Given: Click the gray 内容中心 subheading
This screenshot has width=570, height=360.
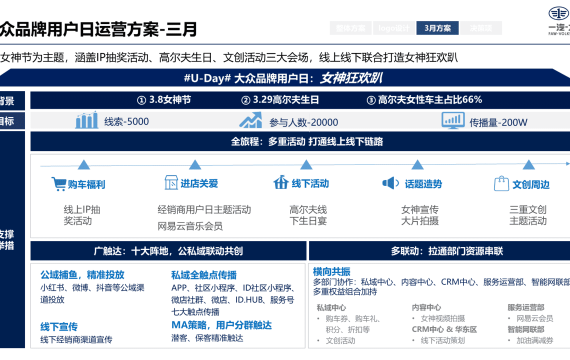Looking at the screenshot, I should (426, 308).
